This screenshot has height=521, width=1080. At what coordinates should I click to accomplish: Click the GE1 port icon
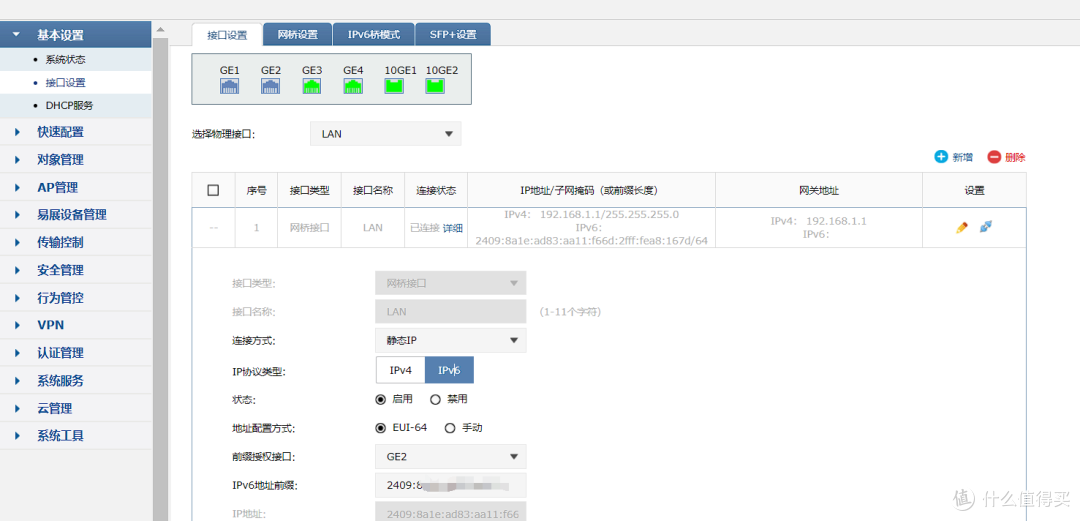coord(229,86)
